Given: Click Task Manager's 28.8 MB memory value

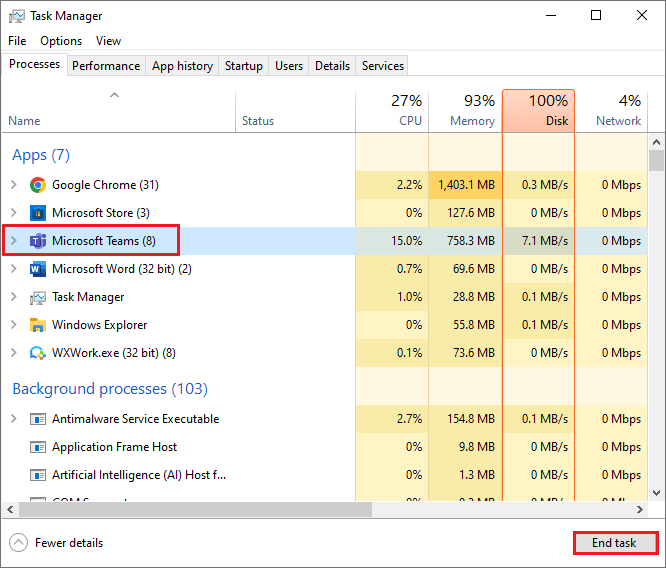Looking at the screenshot, I should (474, 297).
